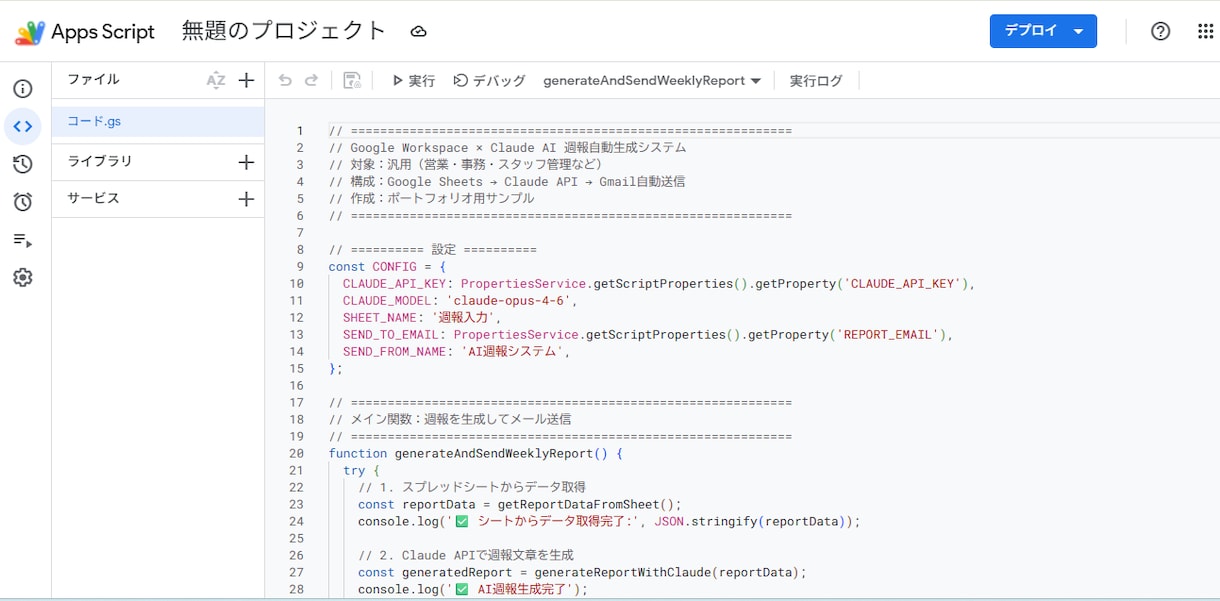1220x601 pixels.
Task: Add a library with plus icon
Action: click(x=247, y=162)
